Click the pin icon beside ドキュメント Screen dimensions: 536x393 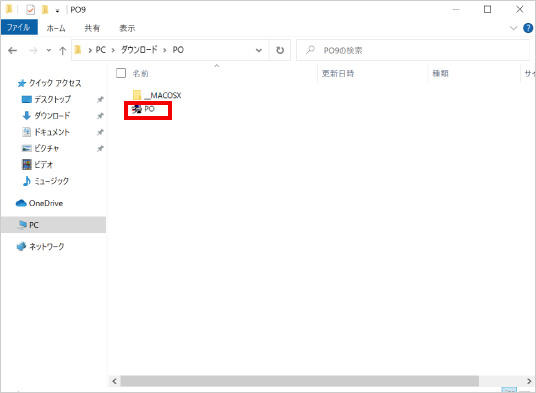[x=100, y=132]
